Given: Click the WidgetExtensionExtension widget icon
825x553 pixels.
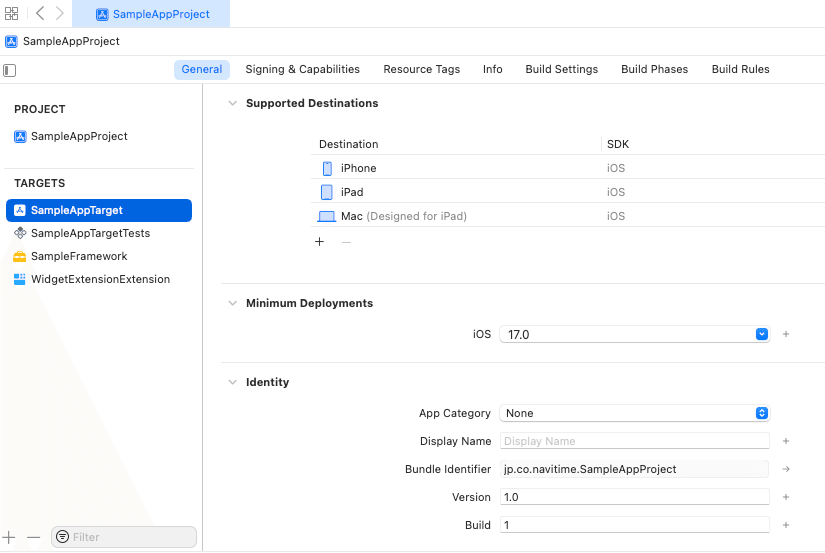Looking at the screenshot, I should (19, 279).
